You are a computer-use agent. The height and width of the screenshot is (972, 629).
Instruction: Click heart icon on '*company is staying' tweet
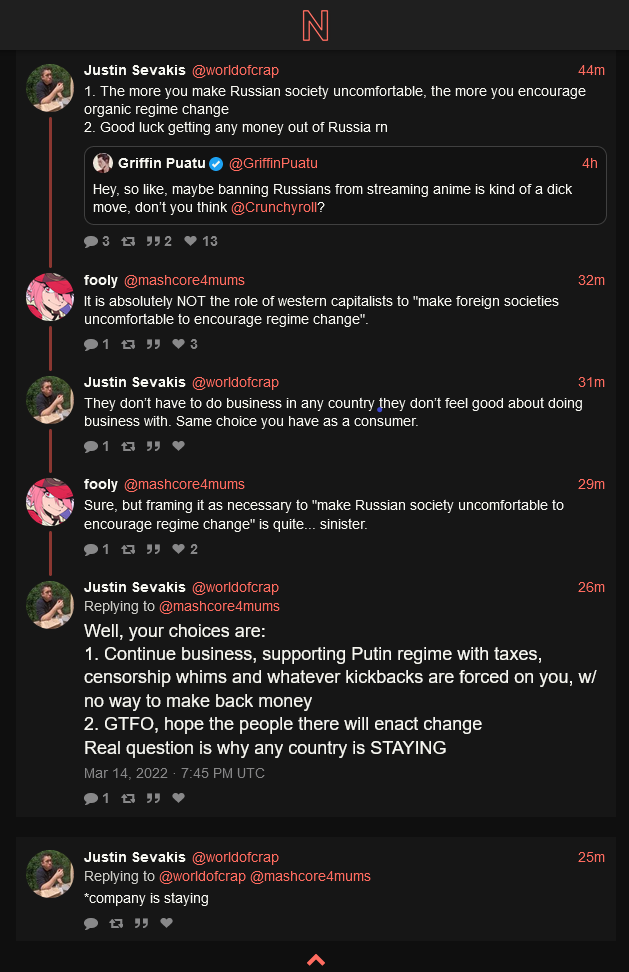[166, 923]
